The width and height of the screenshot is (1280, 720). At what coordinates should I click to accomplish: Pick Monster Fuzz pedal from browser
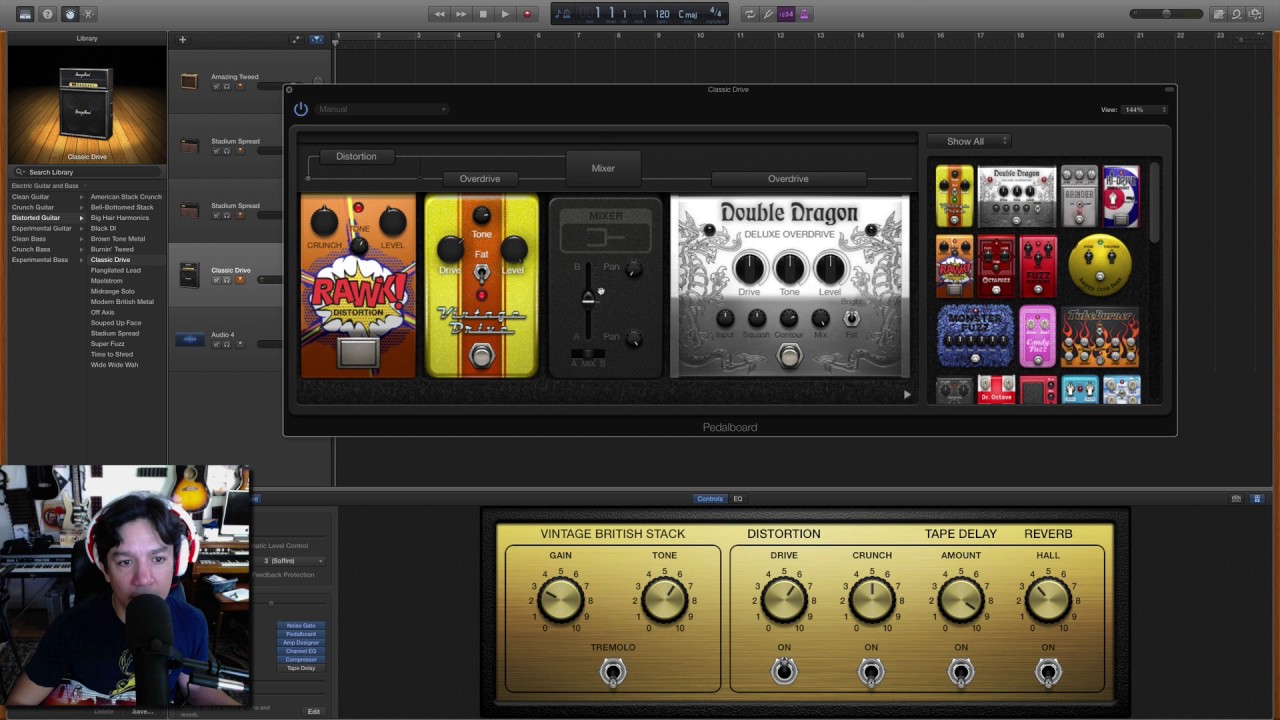click(x=975, y=336)
